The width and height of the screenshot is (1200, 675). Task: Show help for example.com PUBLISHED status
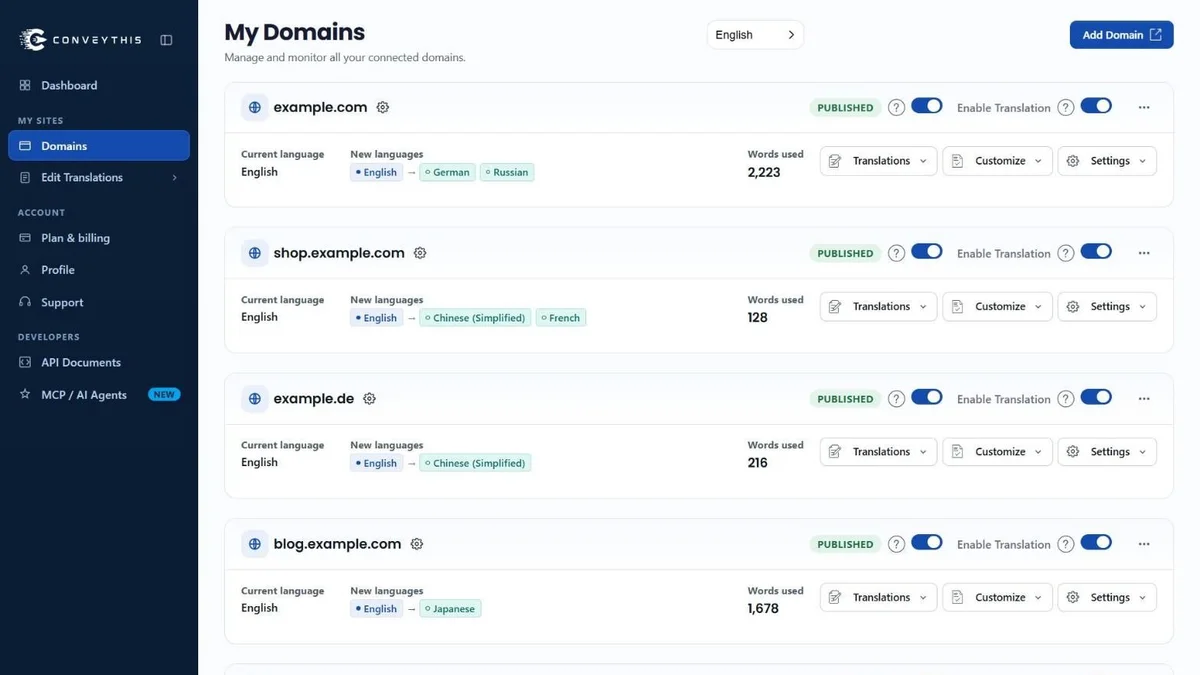896,107
